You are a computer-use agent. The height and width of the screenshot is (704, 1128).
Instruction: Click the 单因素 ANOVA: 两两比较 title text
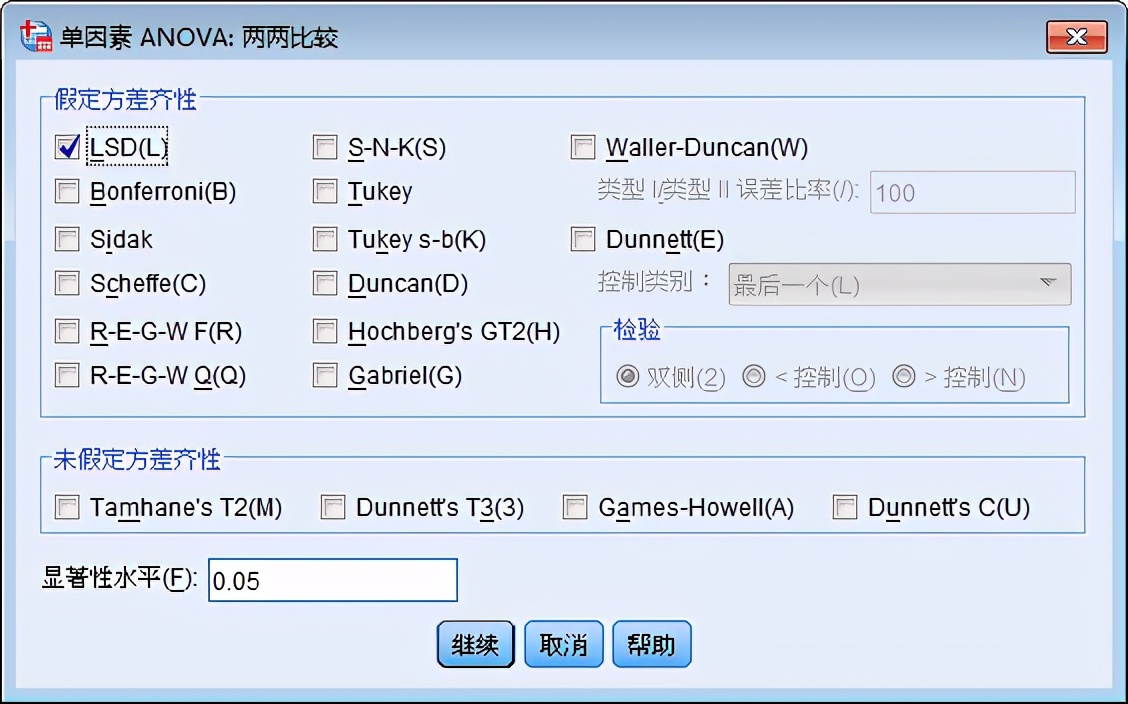(199, 37)
